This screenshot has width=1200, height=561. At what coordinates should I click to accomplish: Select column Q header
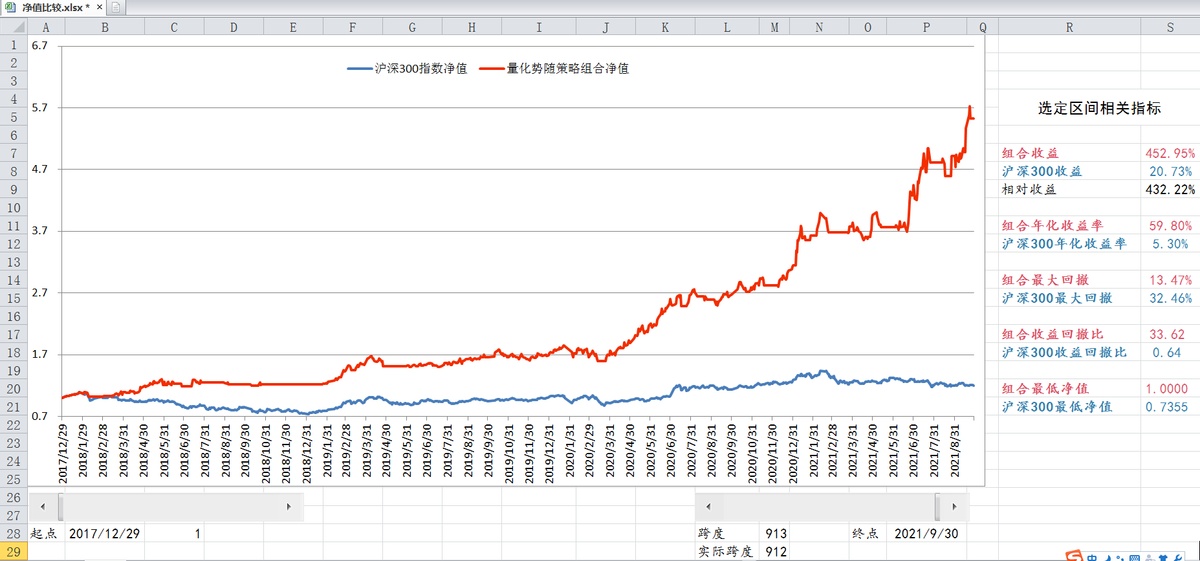click(x=983, y=27)
